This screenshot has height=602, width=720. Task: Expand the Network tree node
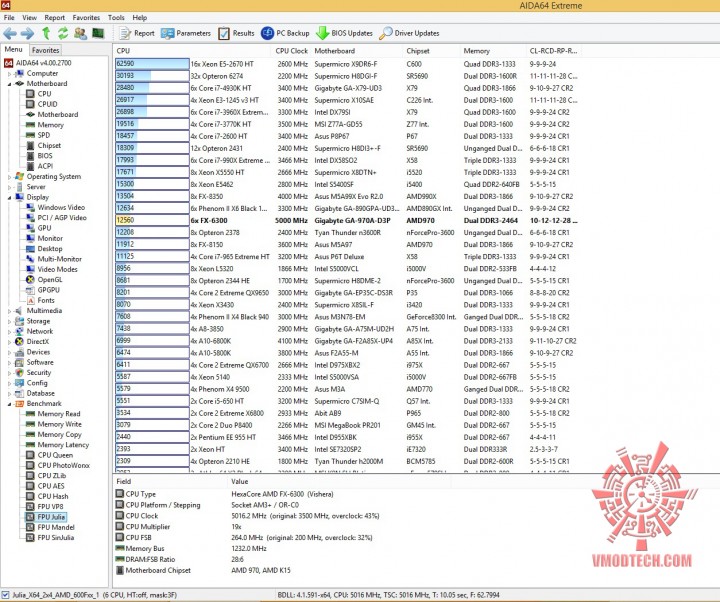(9, 332)
